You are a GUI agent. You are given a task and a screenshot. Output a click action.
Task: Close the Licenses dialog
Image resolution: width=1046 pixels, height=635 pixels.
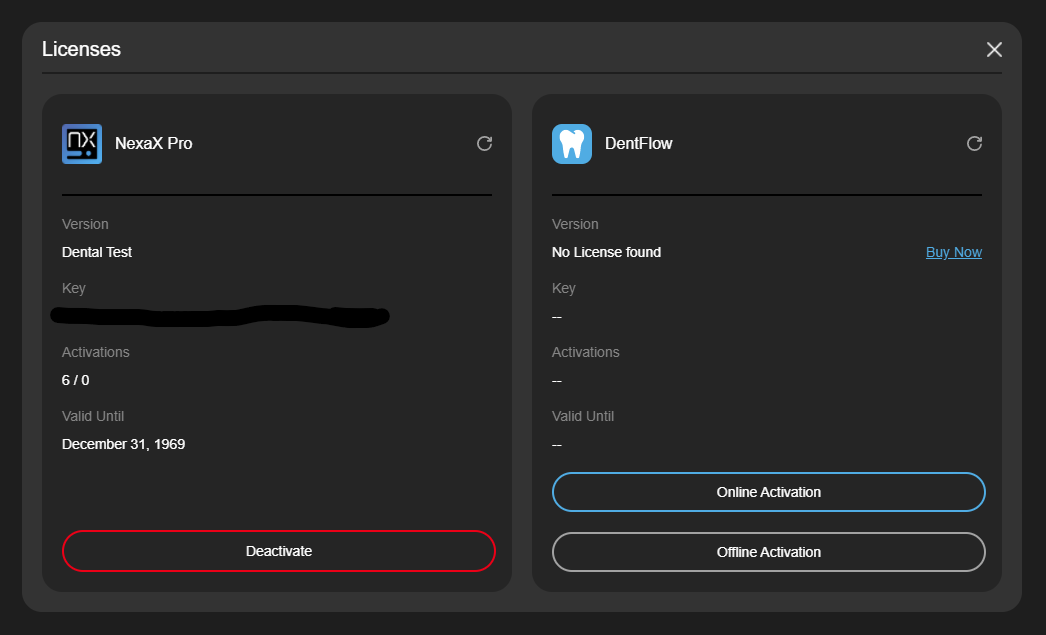(x=994, y=49)
